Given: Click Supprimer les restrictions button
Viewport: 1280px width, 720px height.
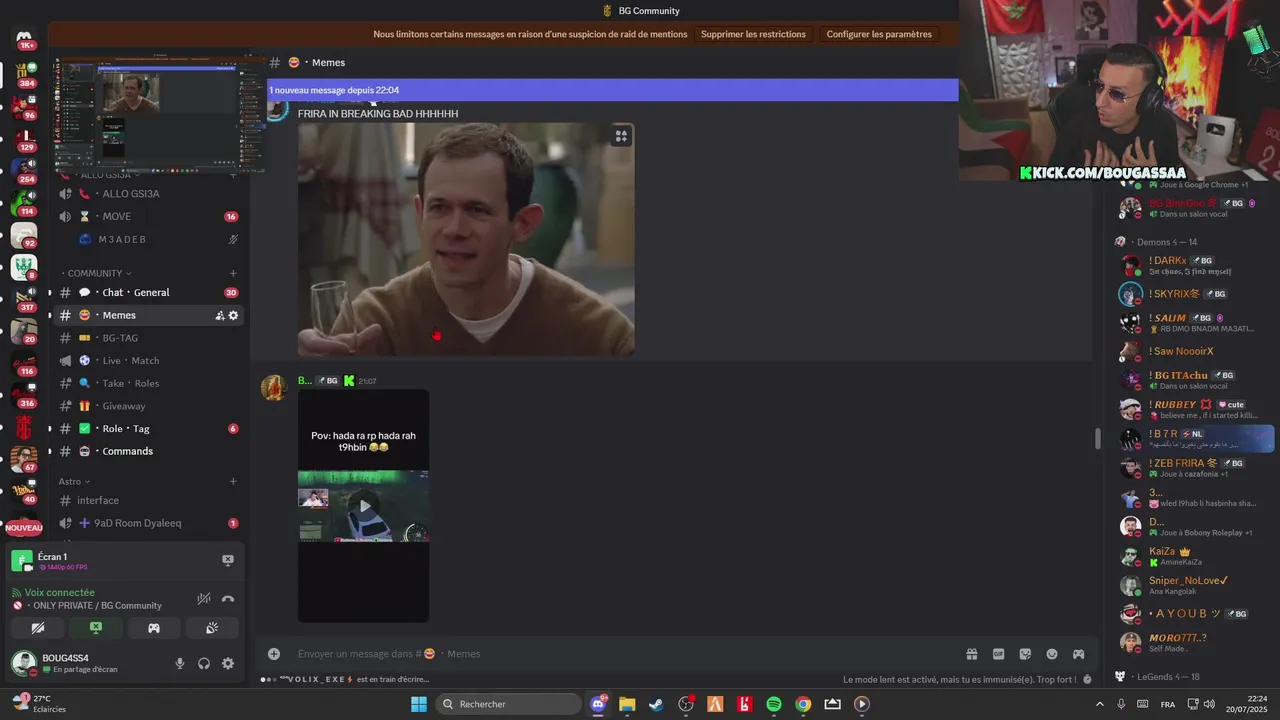Looking at the screenshot, I should point(753,34).
